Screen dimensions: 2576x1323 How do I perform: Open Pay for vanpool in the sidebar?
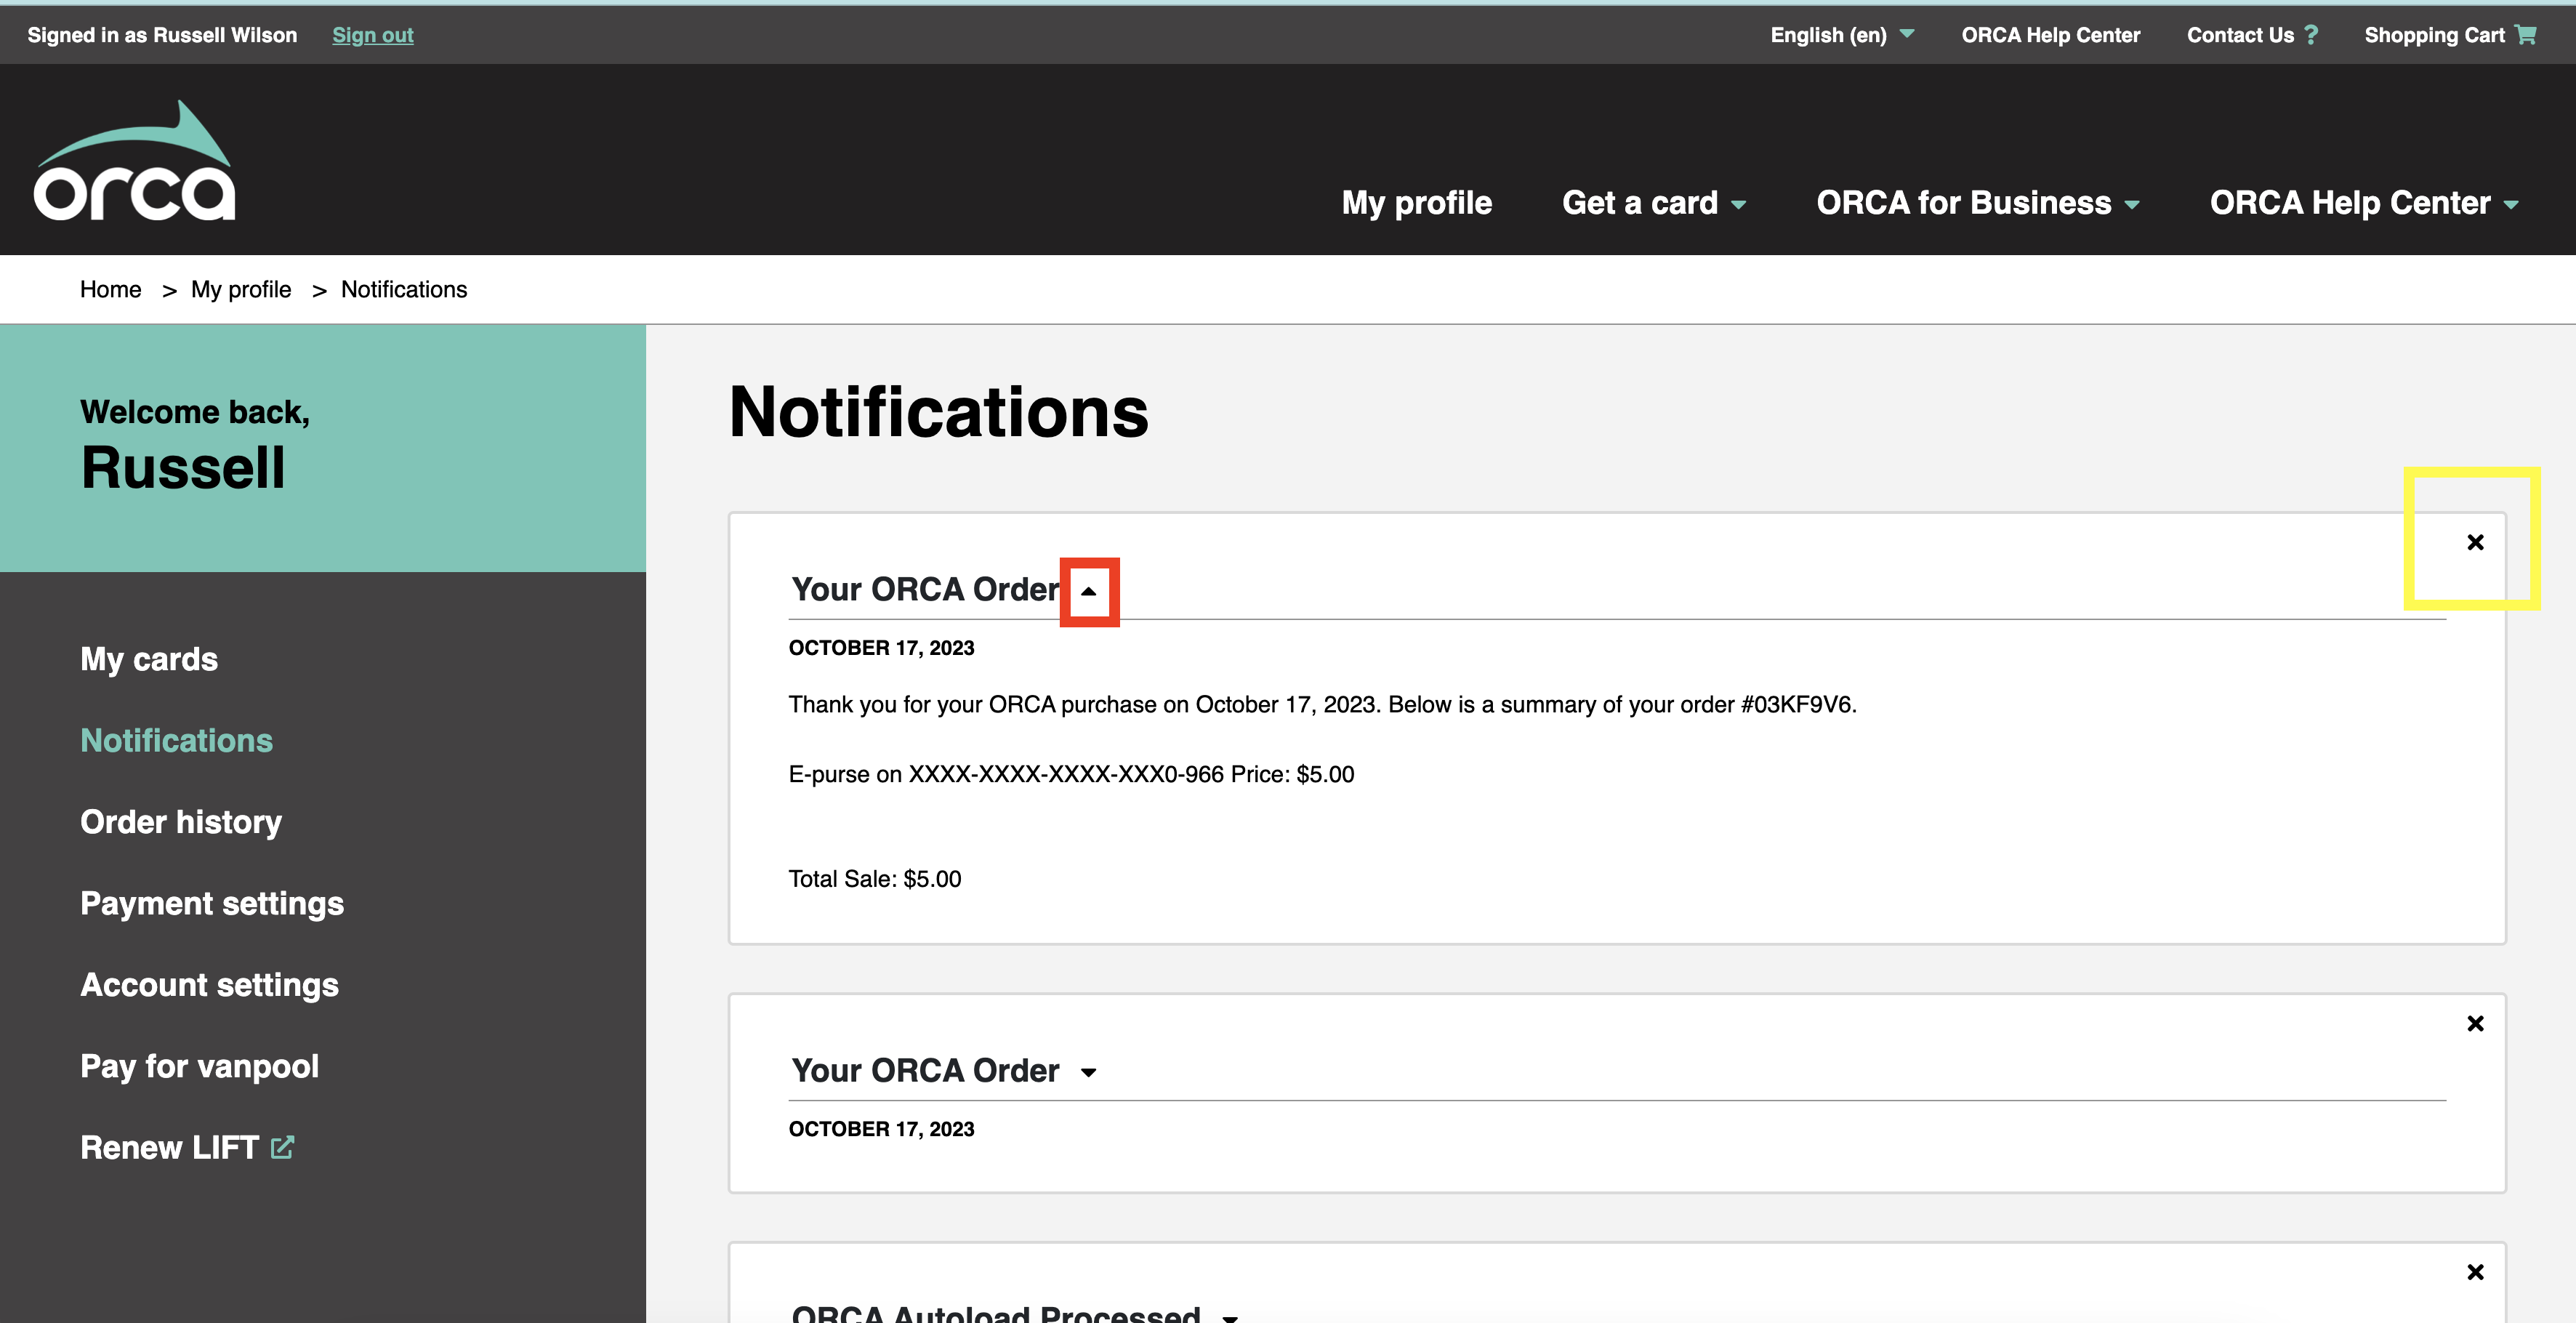pos(199,1066)
